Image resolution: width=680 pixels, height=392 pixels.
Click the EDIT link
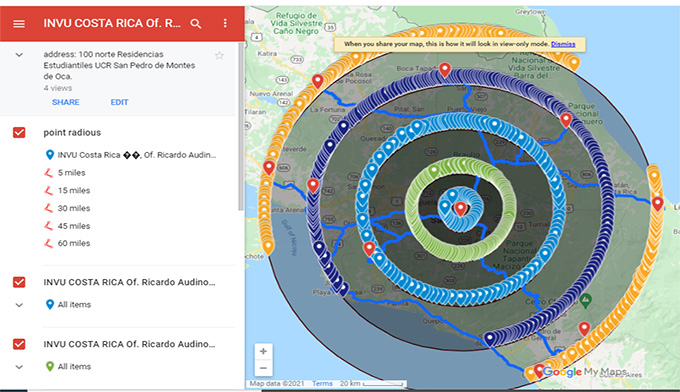[x=119, y=102]
